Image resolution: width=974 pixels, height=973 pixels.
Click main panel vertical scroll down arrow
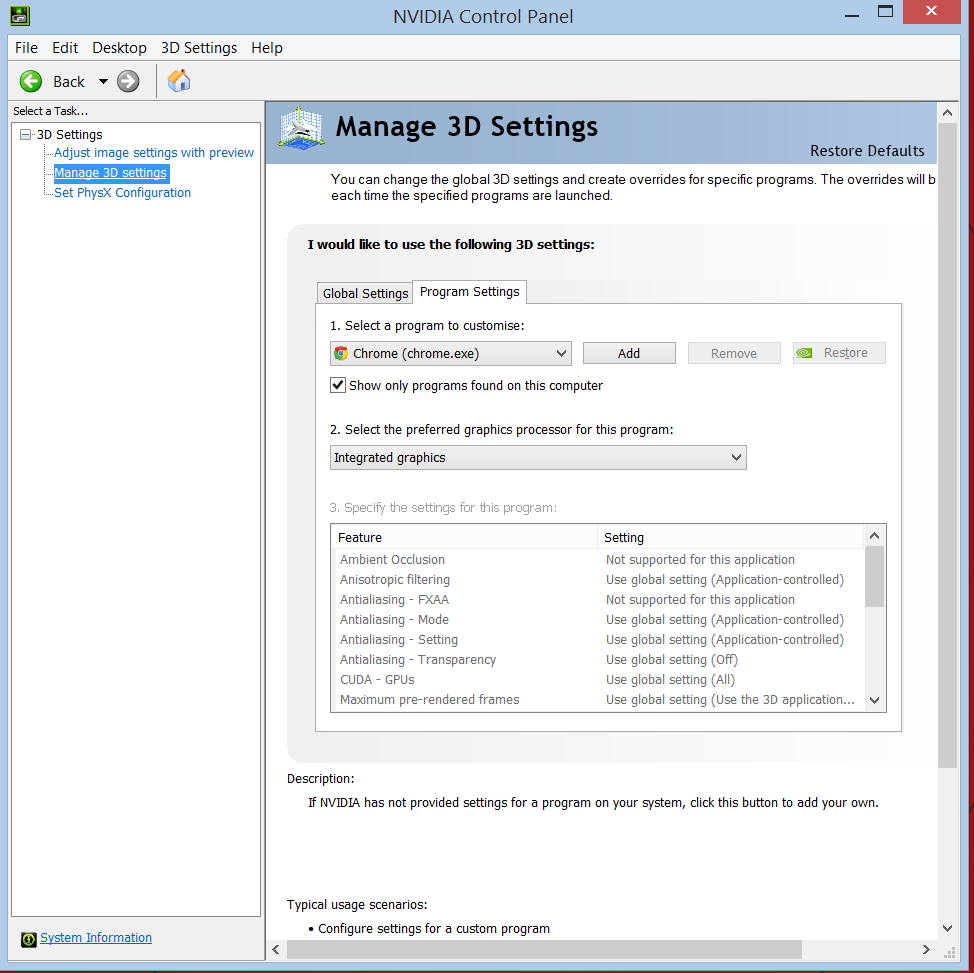point(947,928)
